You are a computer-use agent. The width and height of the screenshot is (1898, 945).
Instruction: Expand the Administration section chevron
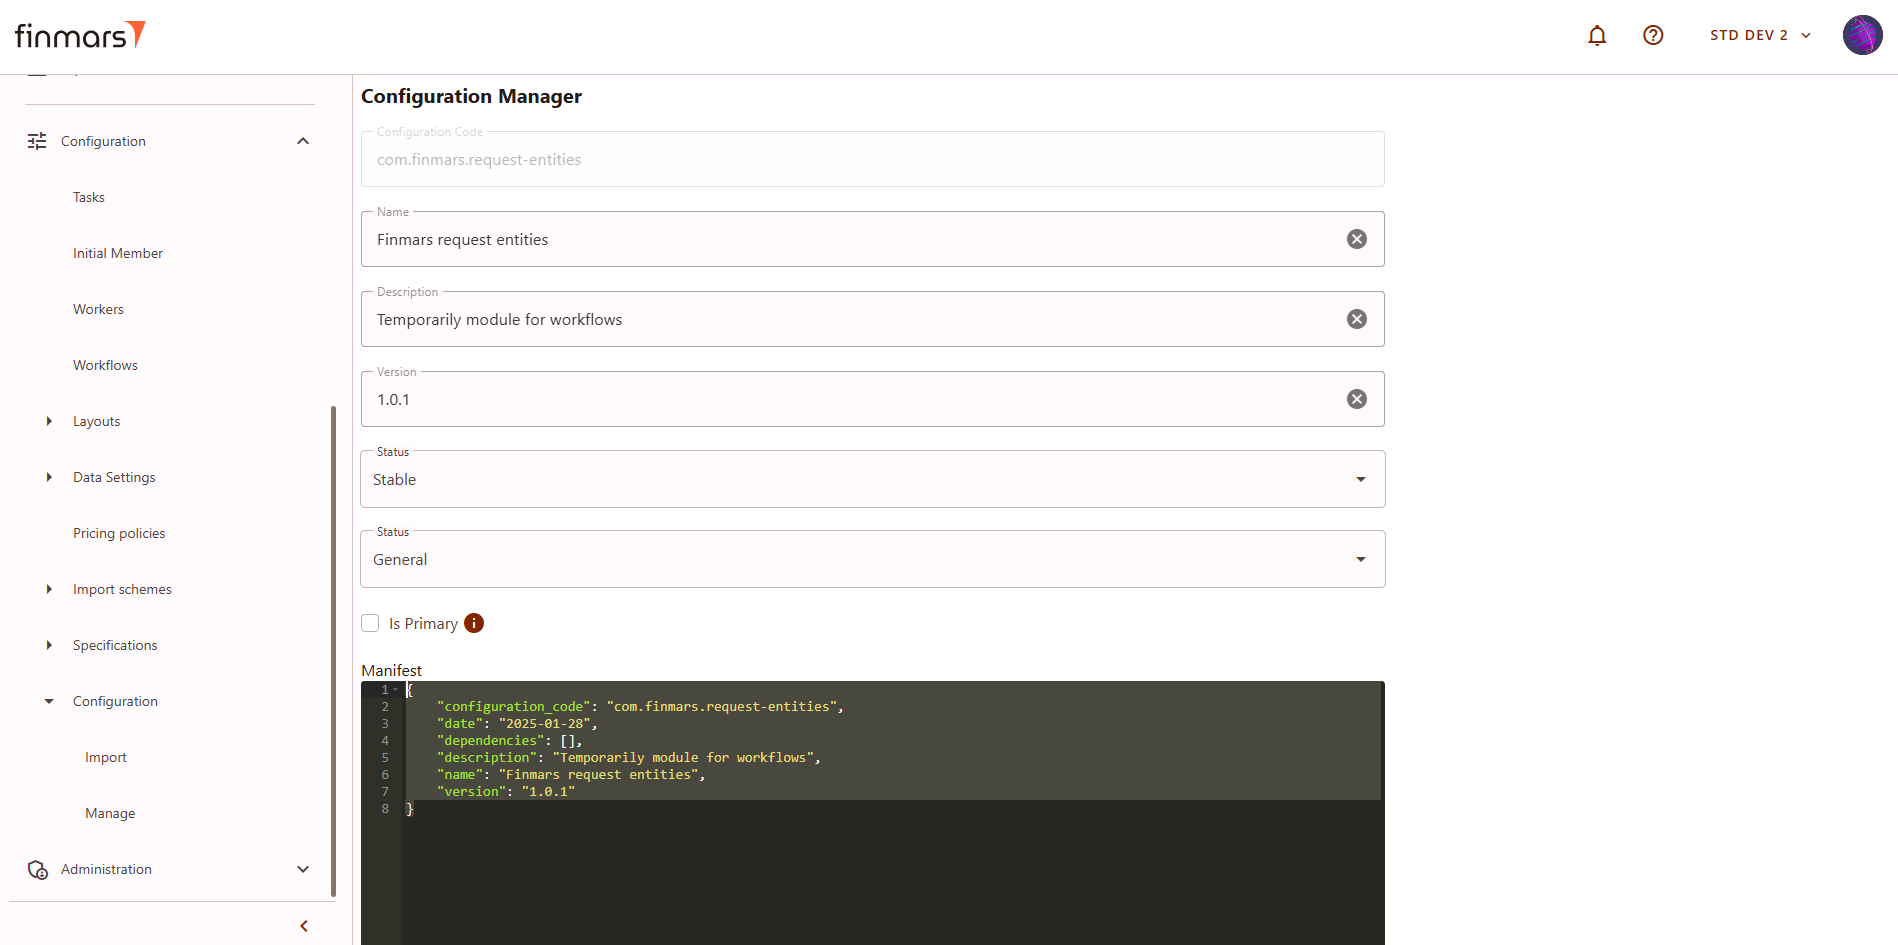pos(303,869)
